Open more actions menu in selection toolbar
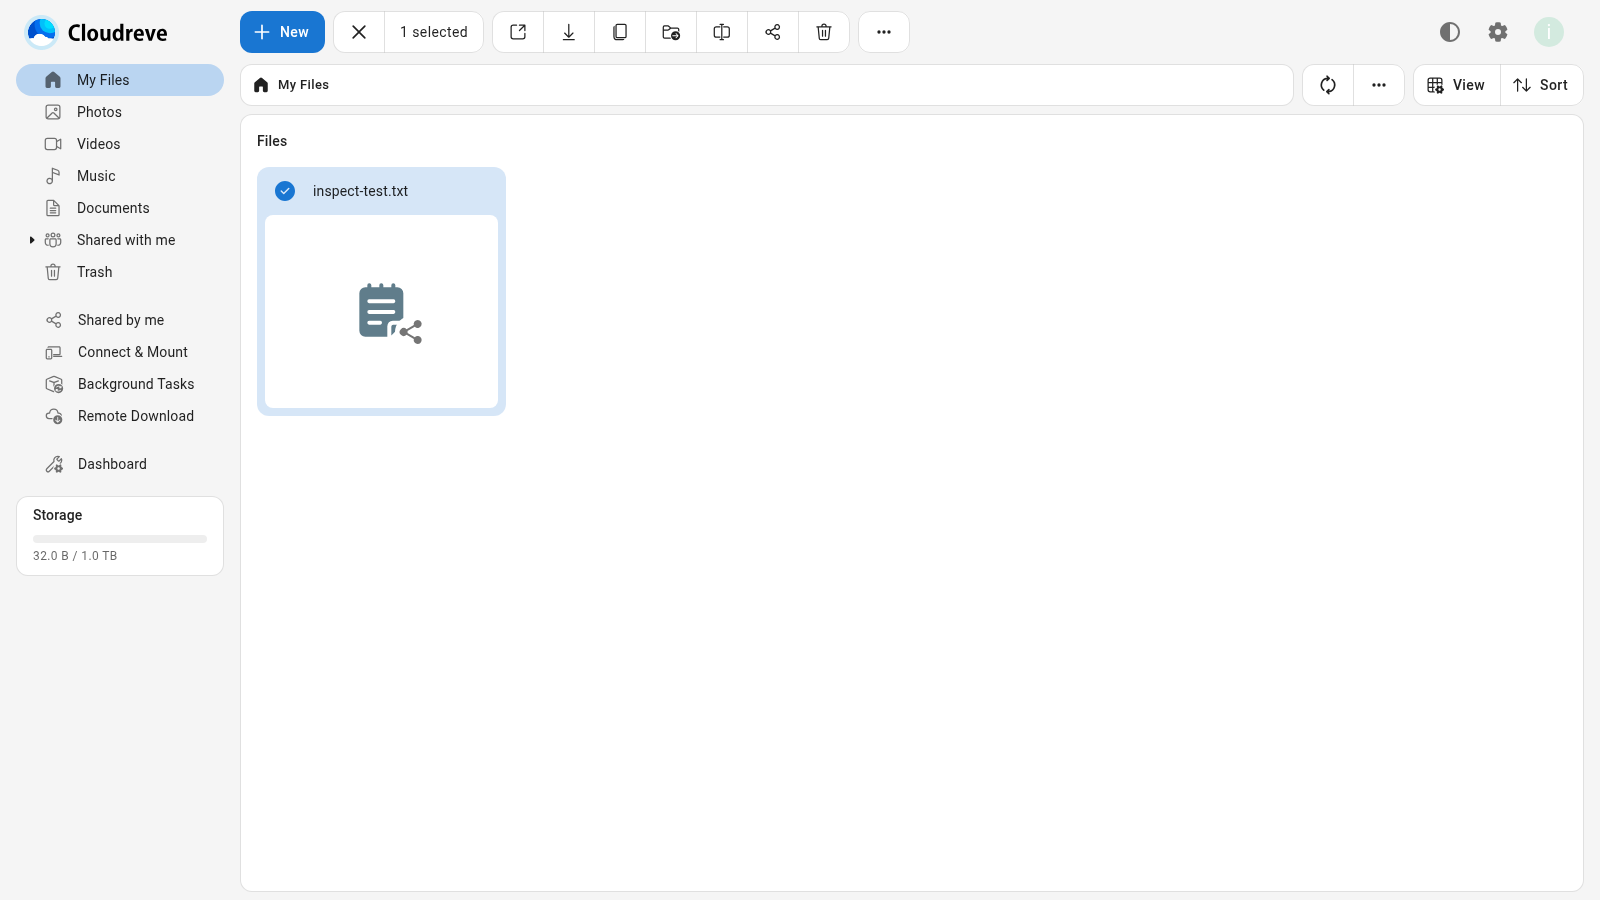The width and height of the screenshot is (1600, 900). coord(884,32)
